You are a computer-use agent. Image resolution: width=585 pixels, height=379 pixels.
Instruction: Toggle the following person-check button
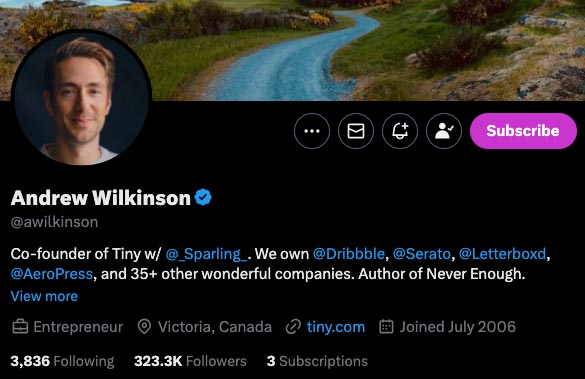click(444, 131)
